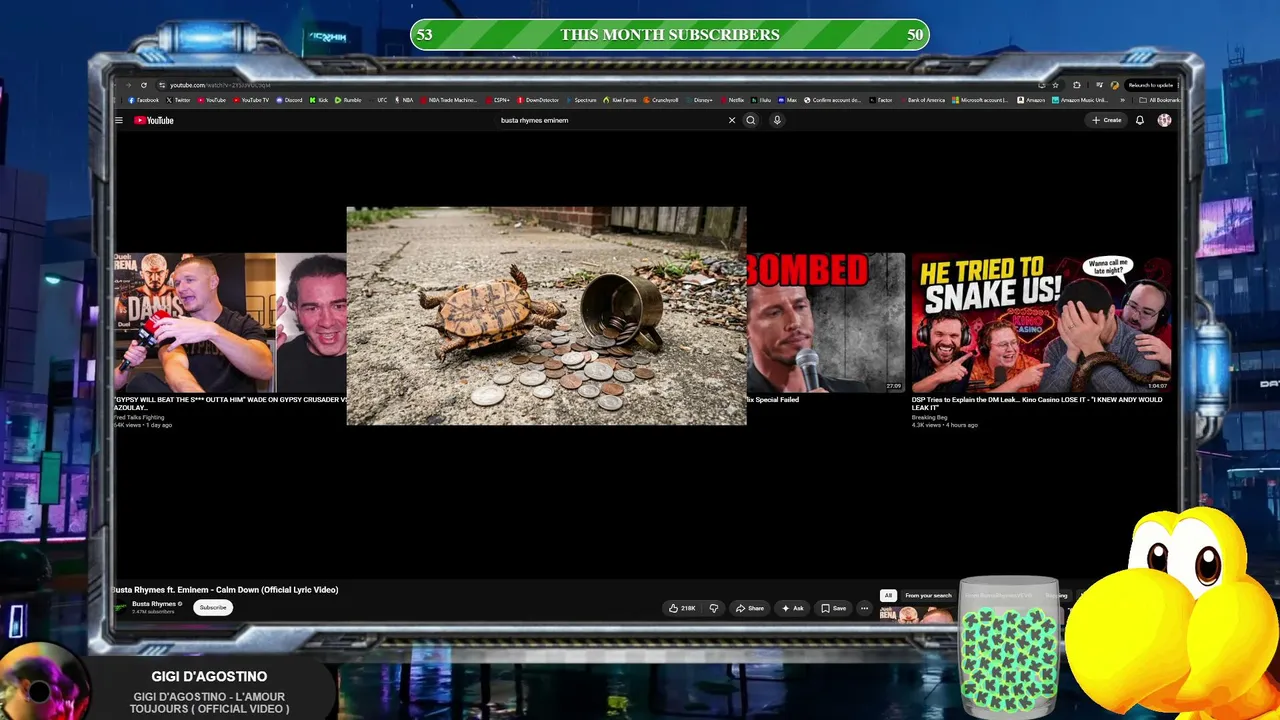Expand the All Bookmarks folder

tap(1160, 100)
